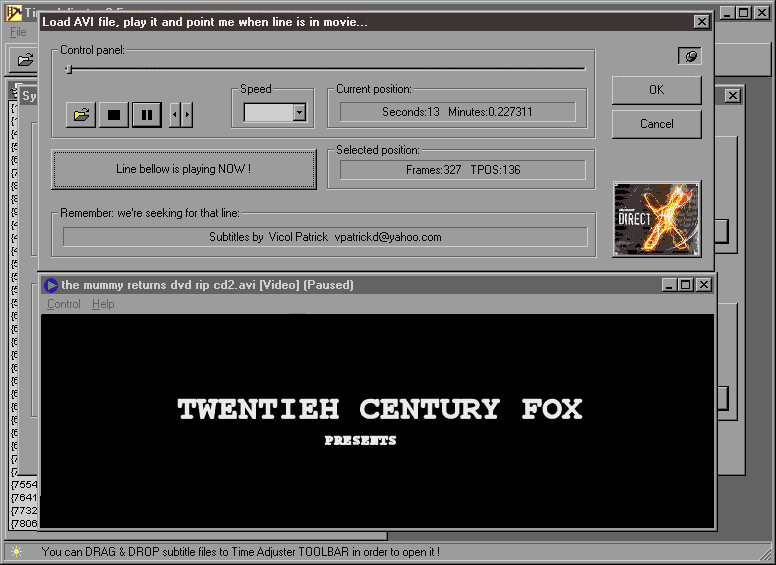
Task: Maximize the mummy returns video window
Action: point(685,285)
